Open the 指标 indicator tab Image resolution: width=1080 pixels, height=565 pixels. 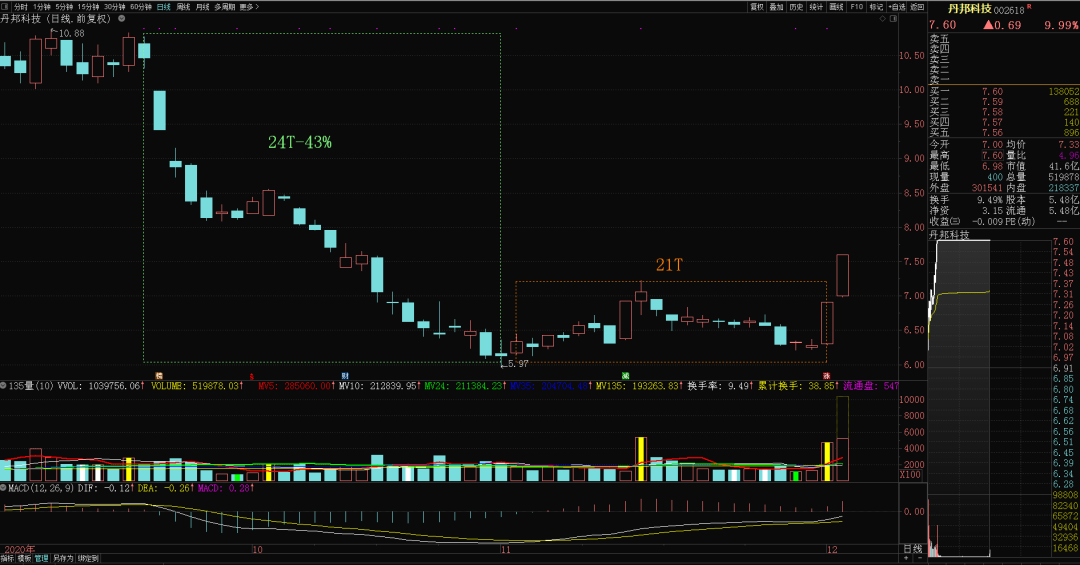(6, 559)
